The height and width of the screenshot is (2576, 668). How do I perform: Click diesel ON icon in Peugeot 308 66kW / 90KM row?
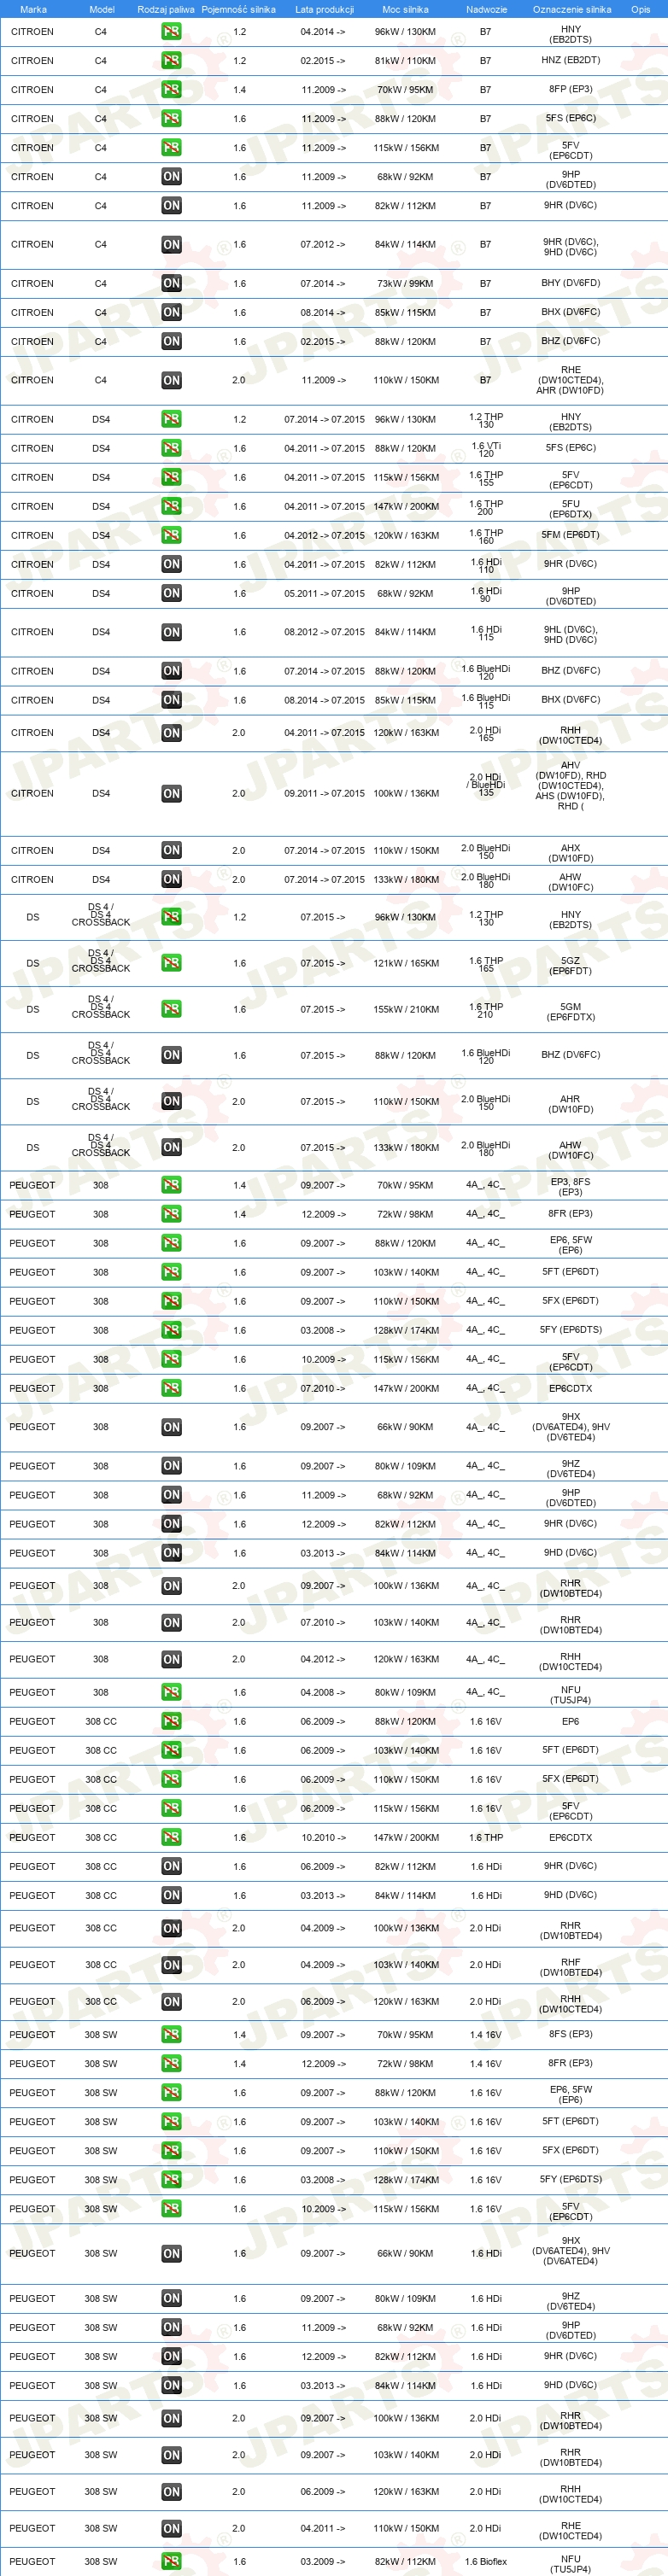coord(171,1427)
